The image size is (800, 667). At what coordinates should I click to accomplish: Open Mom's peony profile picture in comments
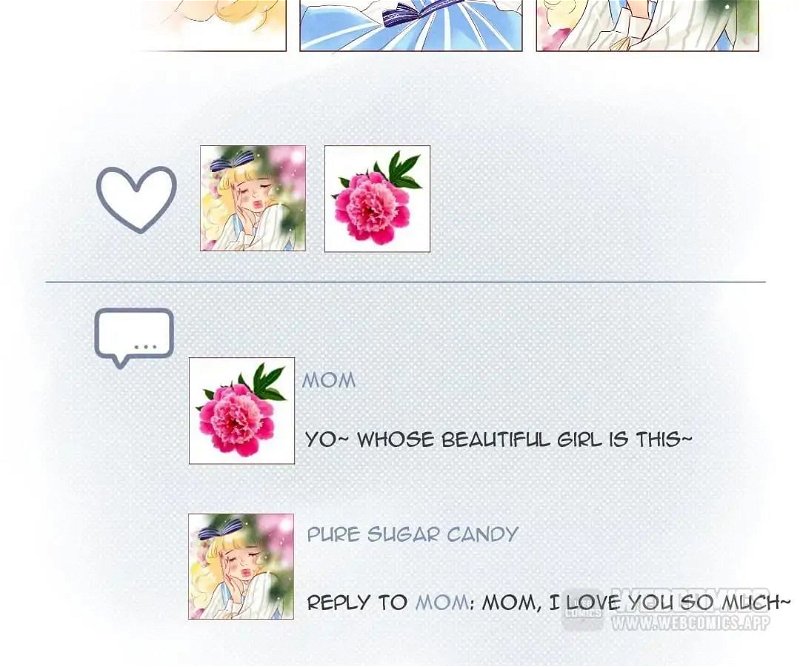242,410
